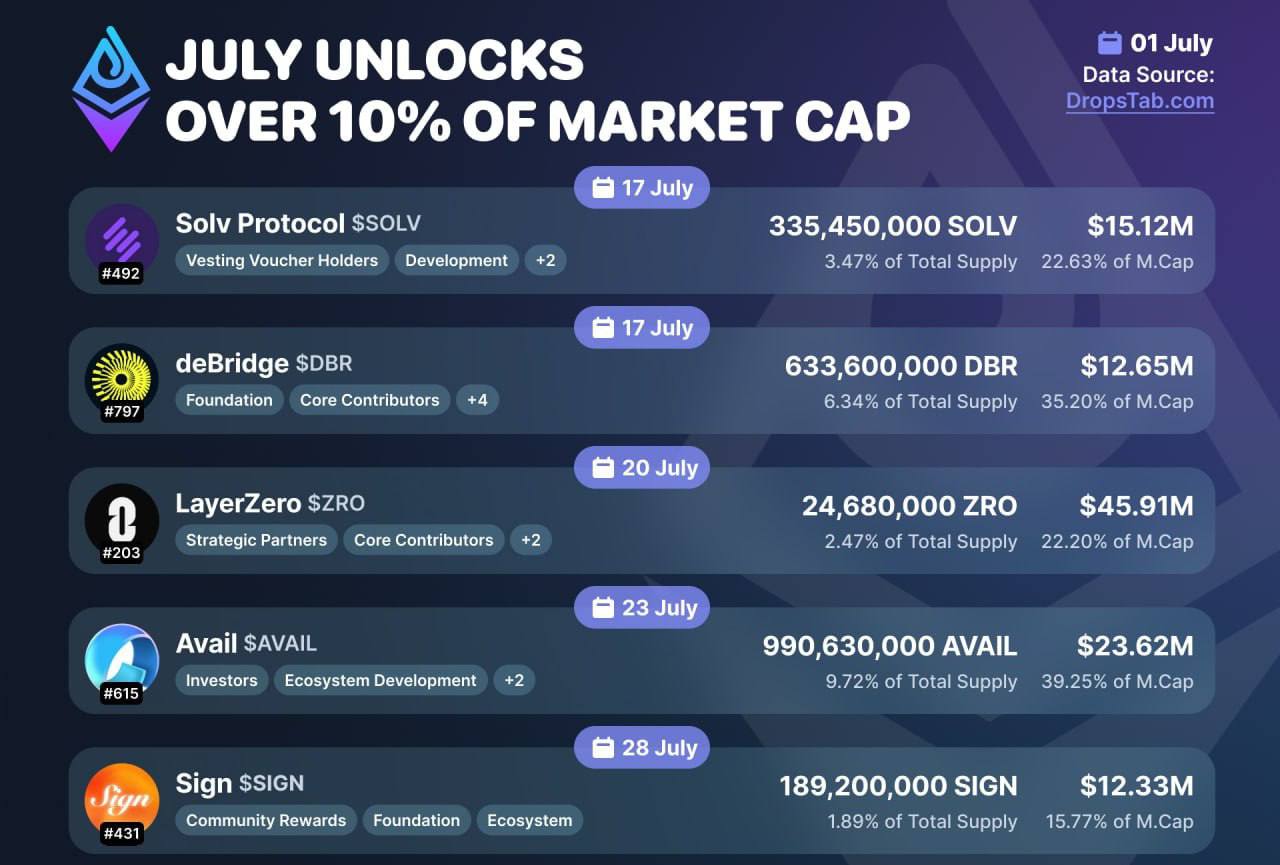
Task: Click the 20 July date badge
Action: [x=642, y=468]
